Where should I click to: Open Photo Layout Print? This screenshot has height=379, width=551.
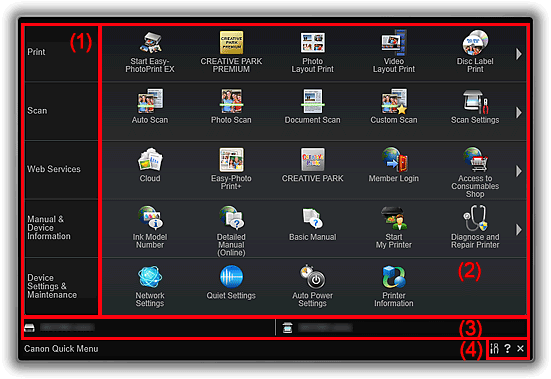click(312, 52)
